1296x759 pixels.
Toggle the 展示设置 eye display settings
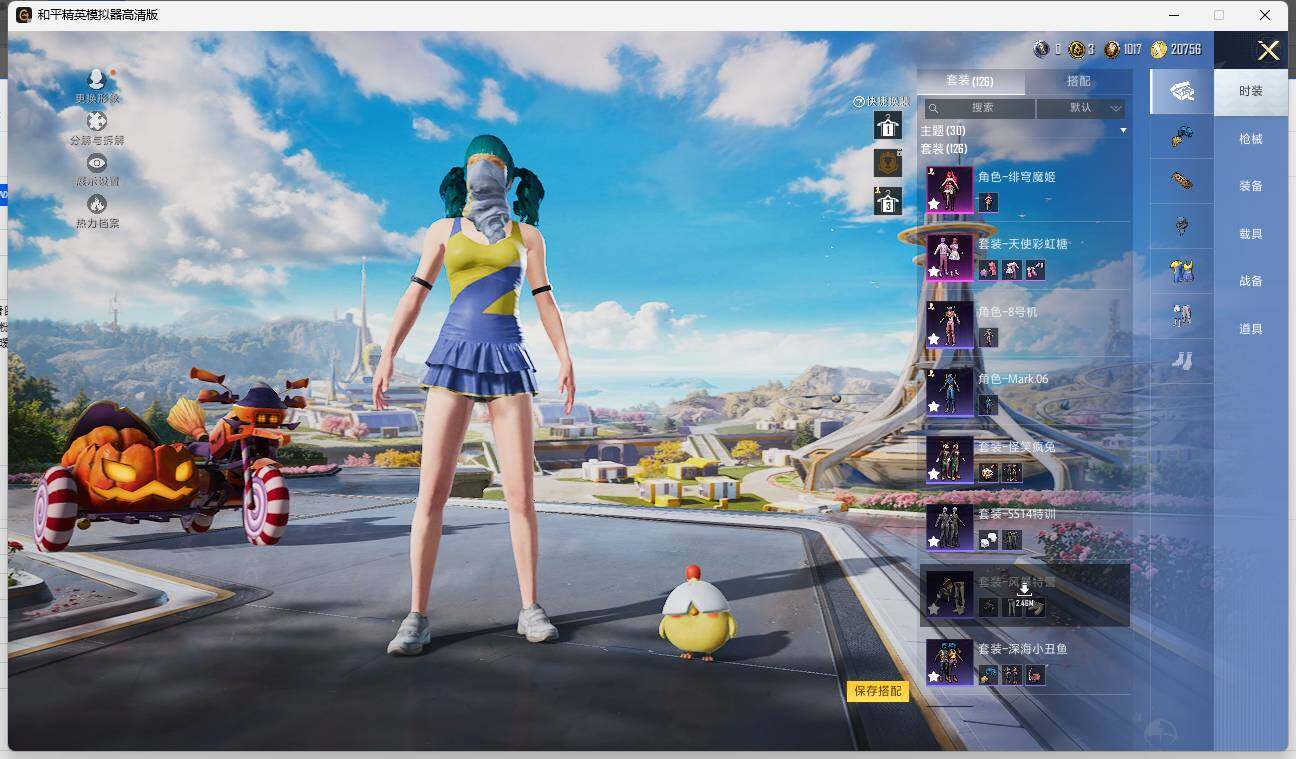(x=97, y=163)
